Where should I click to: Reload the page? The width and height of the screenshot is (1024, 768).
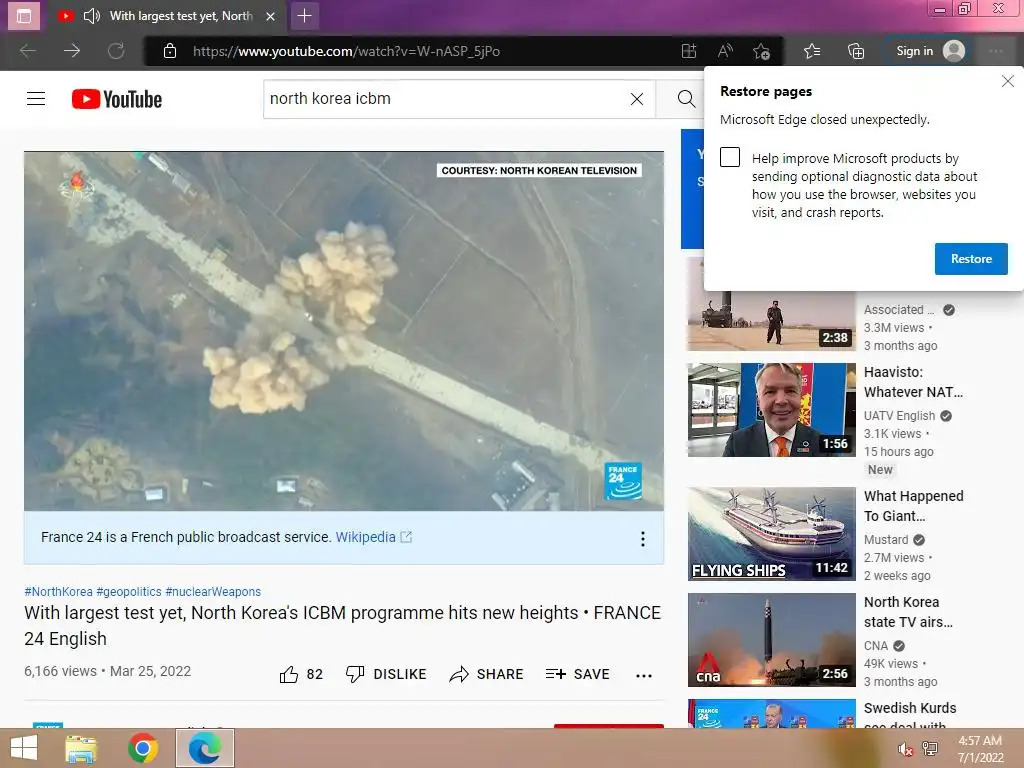pos(116,51)
